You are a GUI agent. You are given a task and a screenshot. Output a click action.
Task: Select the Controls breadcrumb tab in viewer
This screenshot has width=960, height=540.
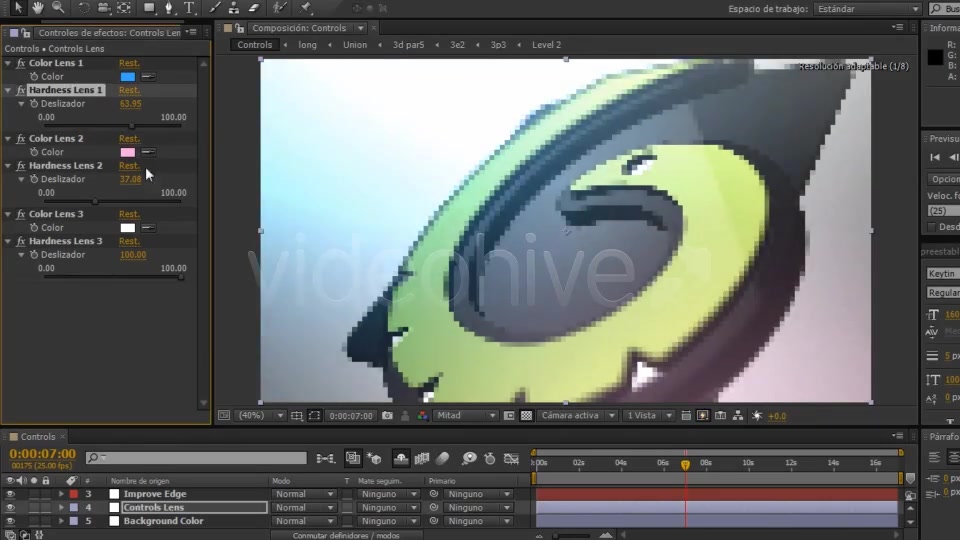(x=255, y=45)
